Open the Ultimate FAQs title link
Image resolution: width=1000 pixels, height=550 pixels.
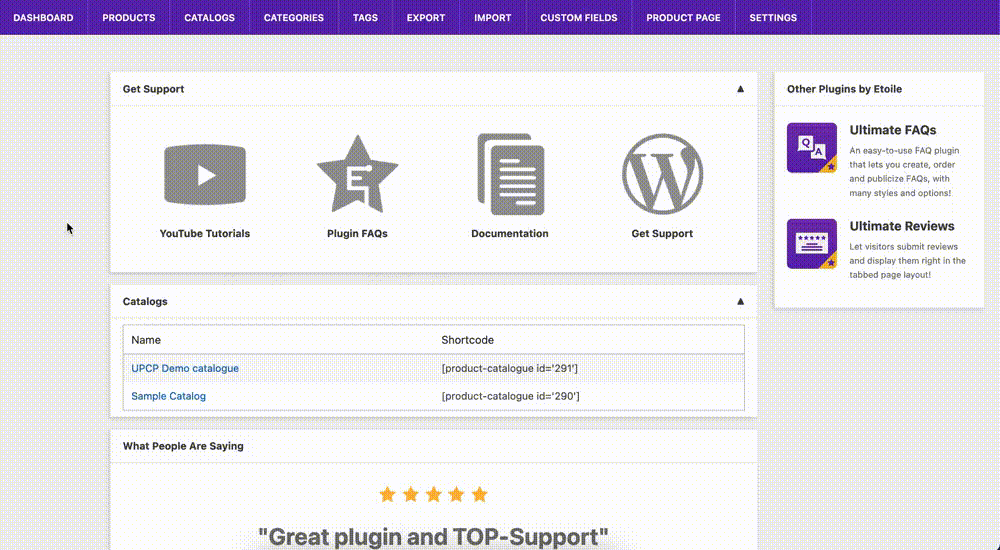tap(893, 130)
